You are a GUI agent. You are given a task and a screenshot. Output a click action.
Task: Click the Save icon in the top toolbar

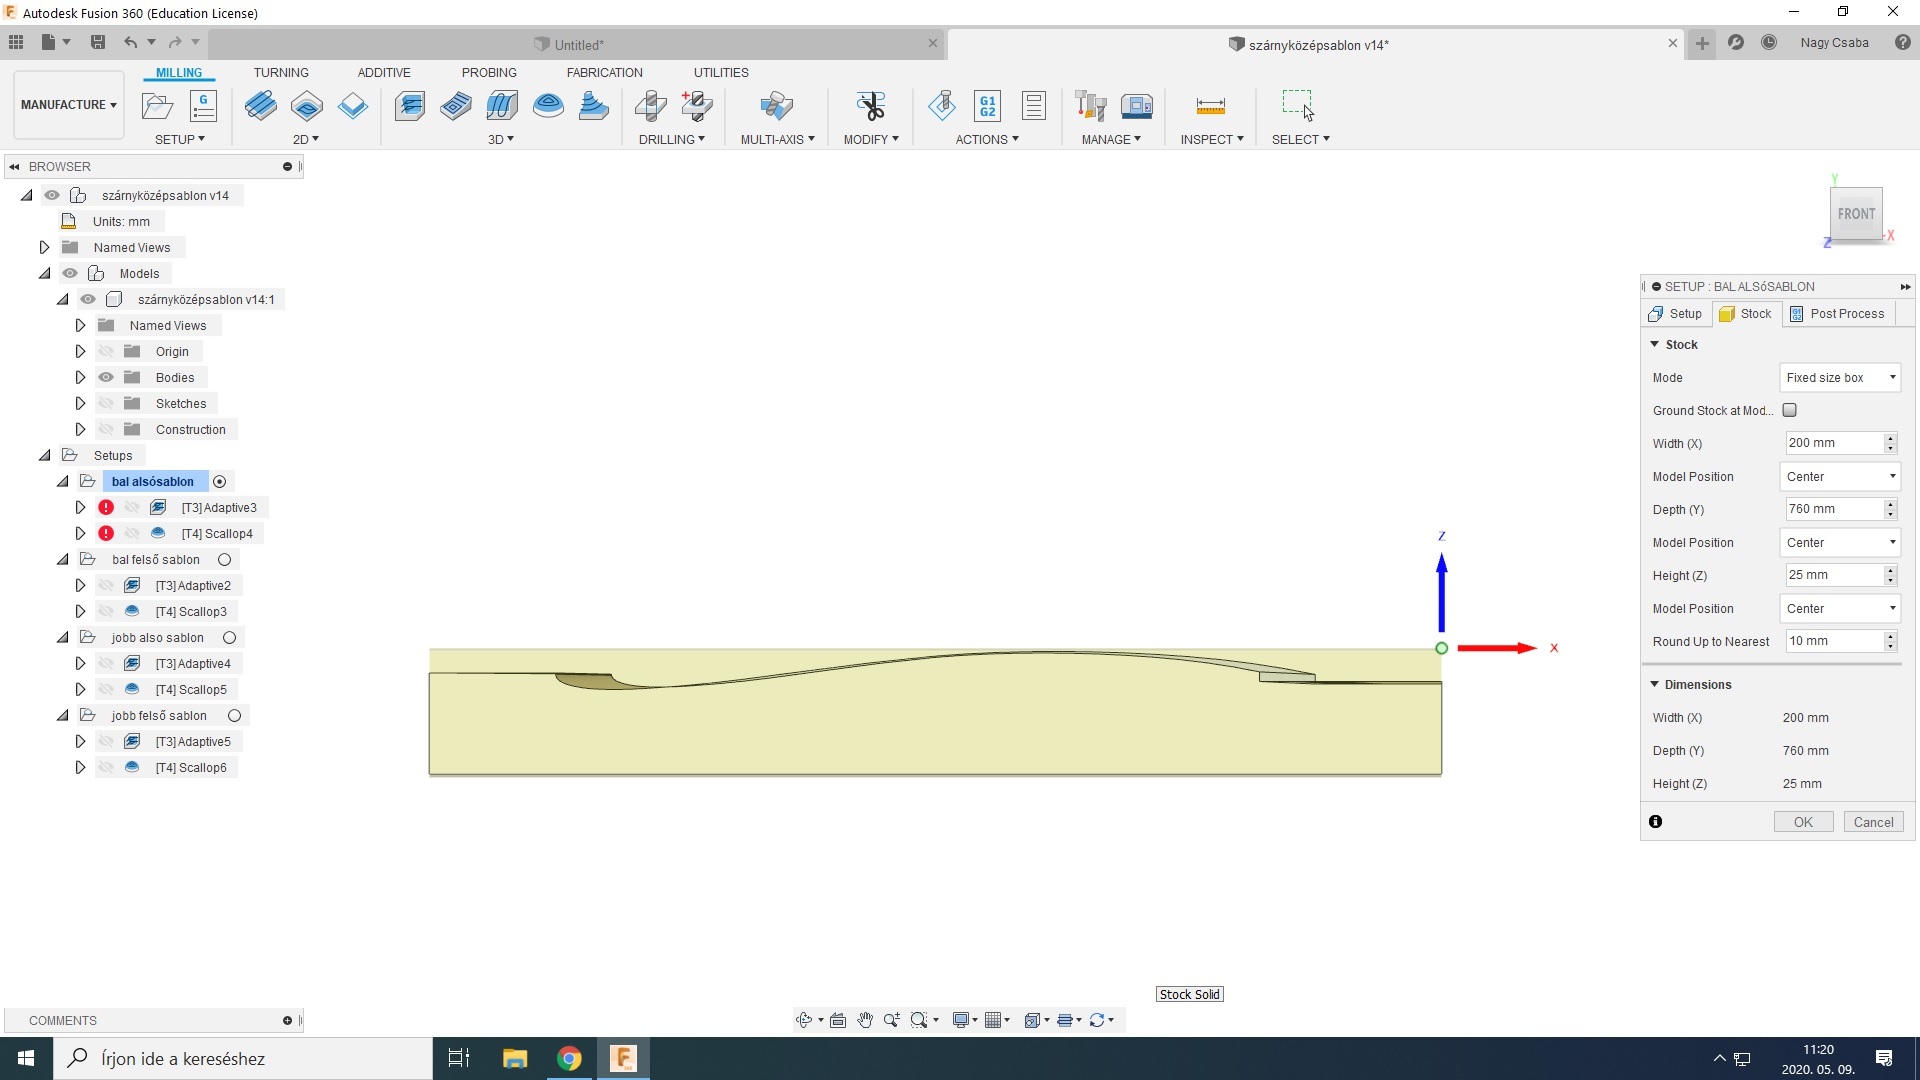tap(97, 42)
